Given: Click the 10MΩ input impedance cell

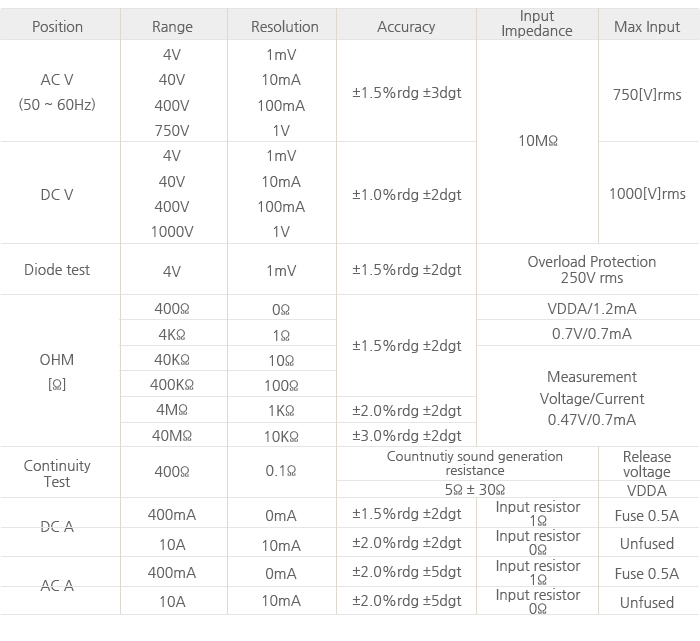Looking at the screenshot, I should 537,142.
